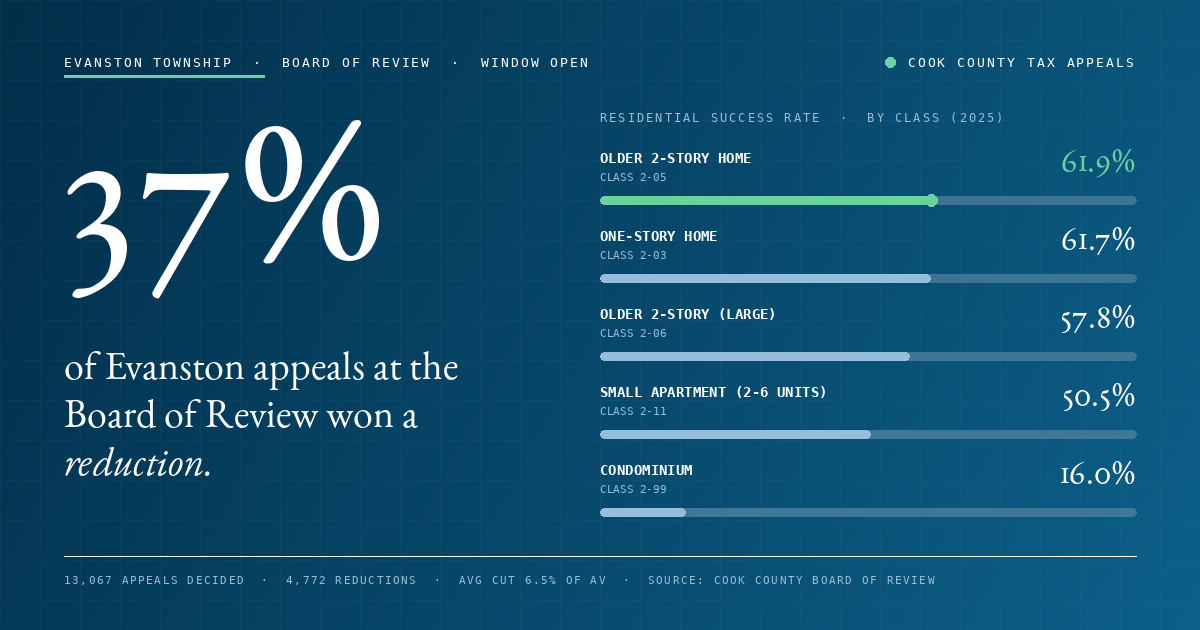Open the Board of Review tab
Viewport: 1200px width, 630px height.
click(x=356, y=63)
